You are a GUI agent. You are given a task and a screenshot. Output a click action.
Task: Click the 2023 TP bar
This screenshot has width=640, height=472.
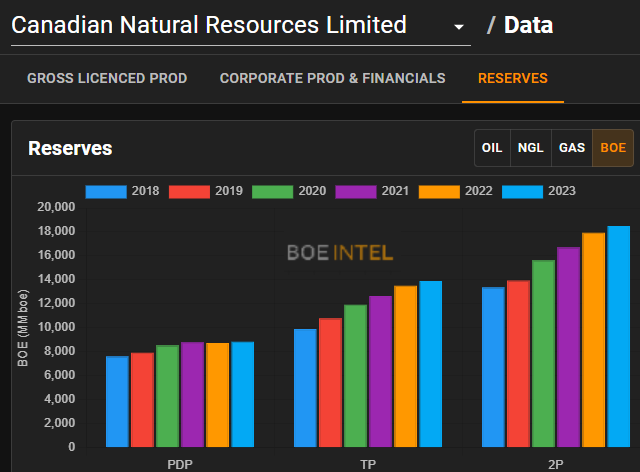click(431, 364)
